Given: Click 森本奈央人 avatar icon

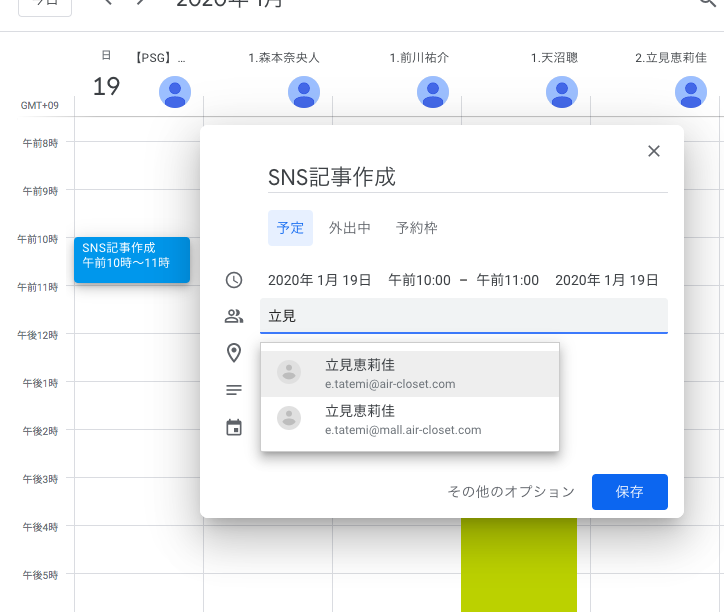Looking at the screenshot, I should pos(304,92).
